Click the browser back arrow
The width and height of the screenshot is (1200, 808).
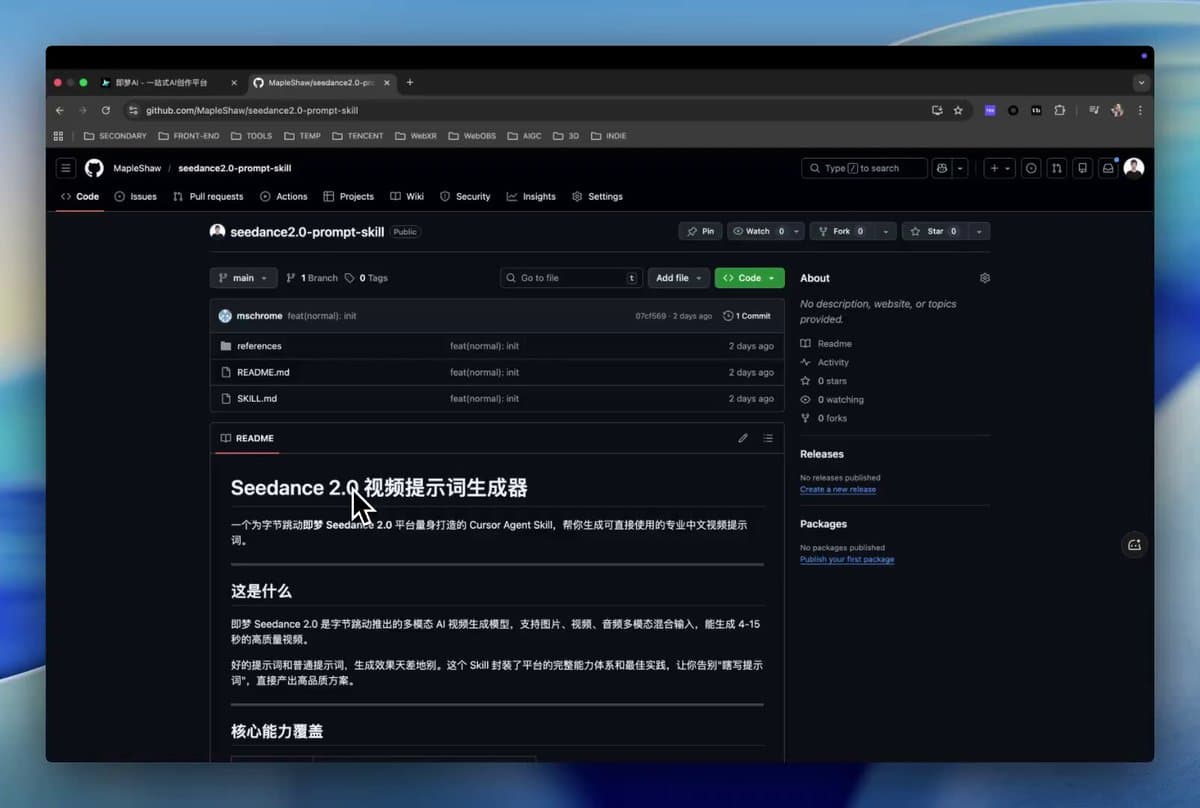[60, 110]
